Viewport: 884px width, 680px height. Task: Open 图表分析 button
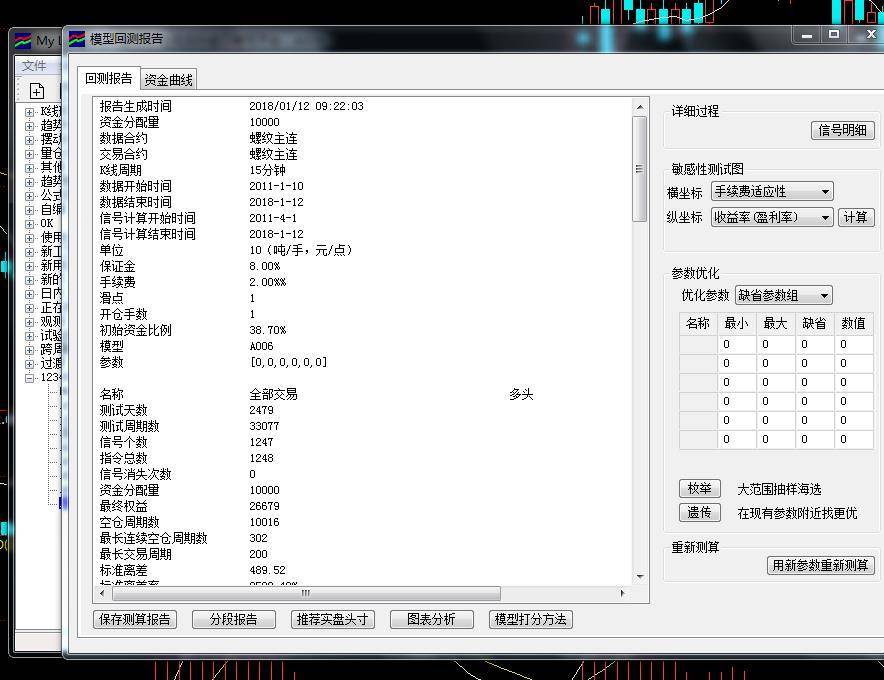tap(432, 619)
